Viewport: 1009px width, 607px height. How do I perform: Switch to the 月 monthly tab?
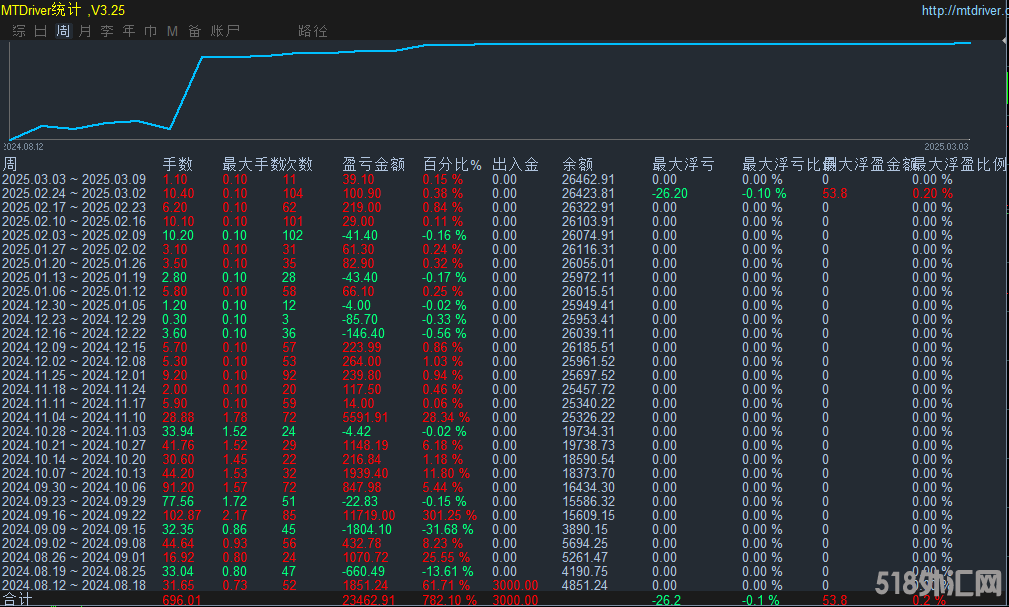coord(85,31)
